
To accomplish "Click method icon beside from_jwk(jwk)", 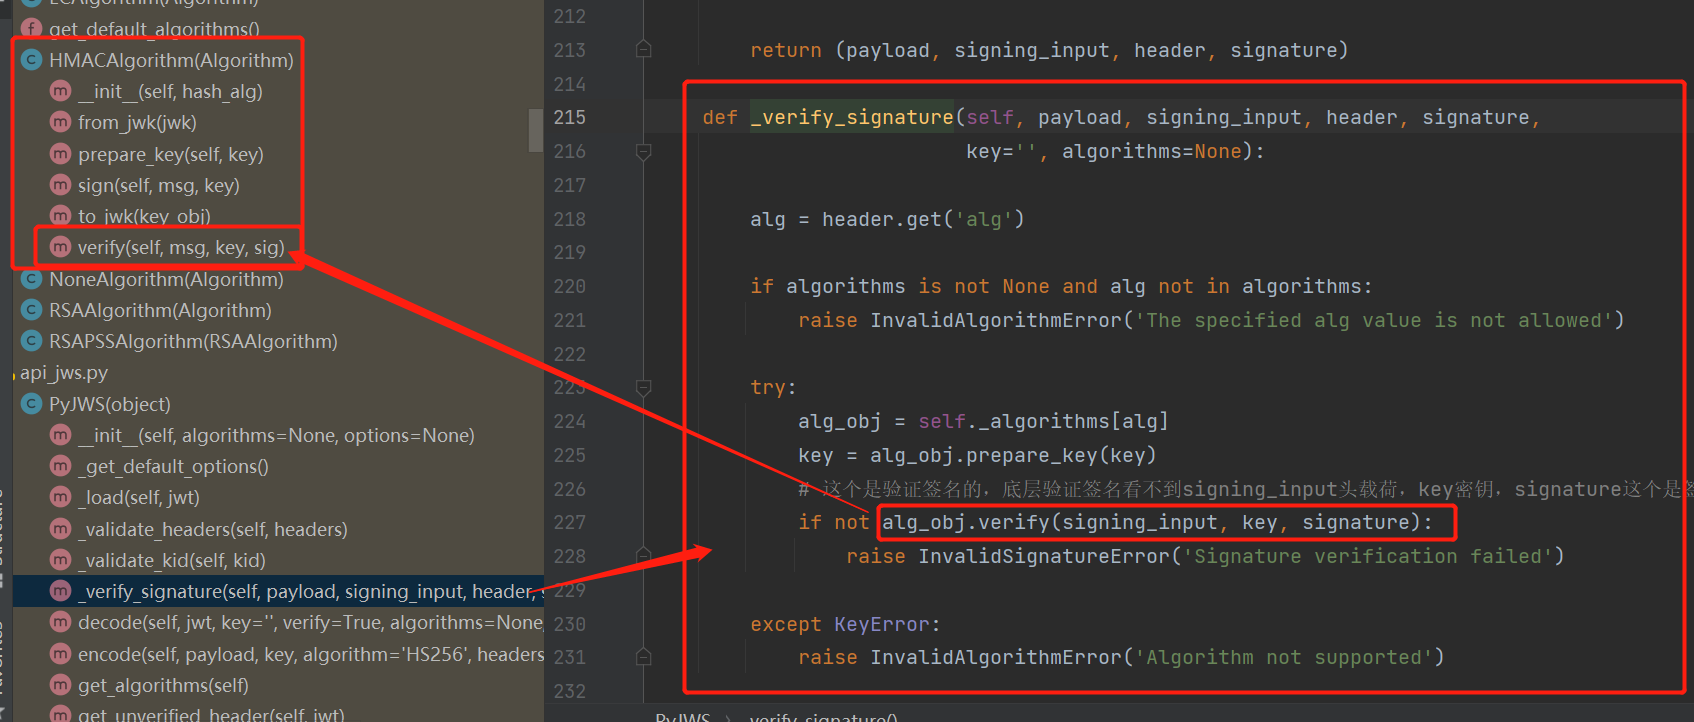I will 60,122.
